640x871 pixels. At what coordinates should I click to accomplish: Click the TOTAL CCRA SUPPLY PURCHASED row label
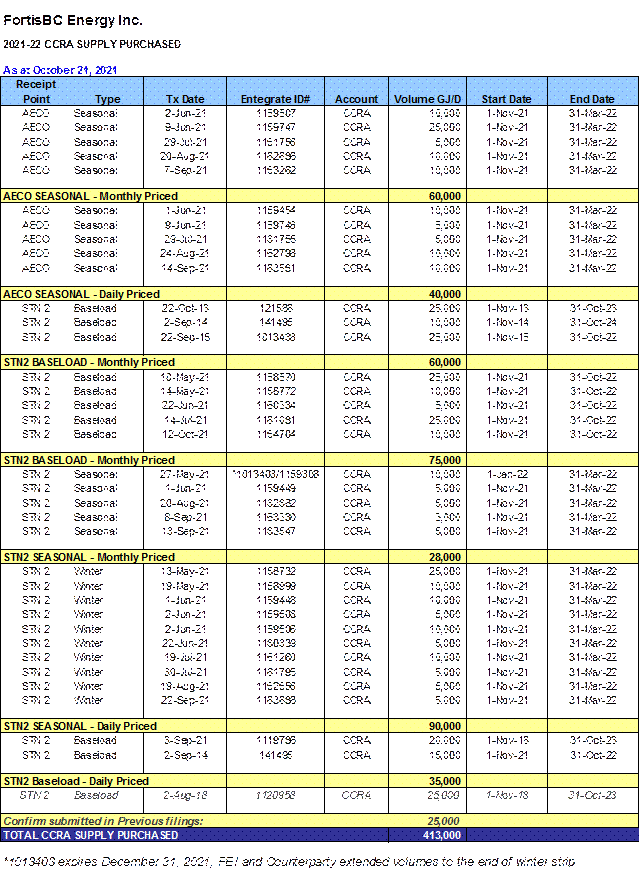91,835
